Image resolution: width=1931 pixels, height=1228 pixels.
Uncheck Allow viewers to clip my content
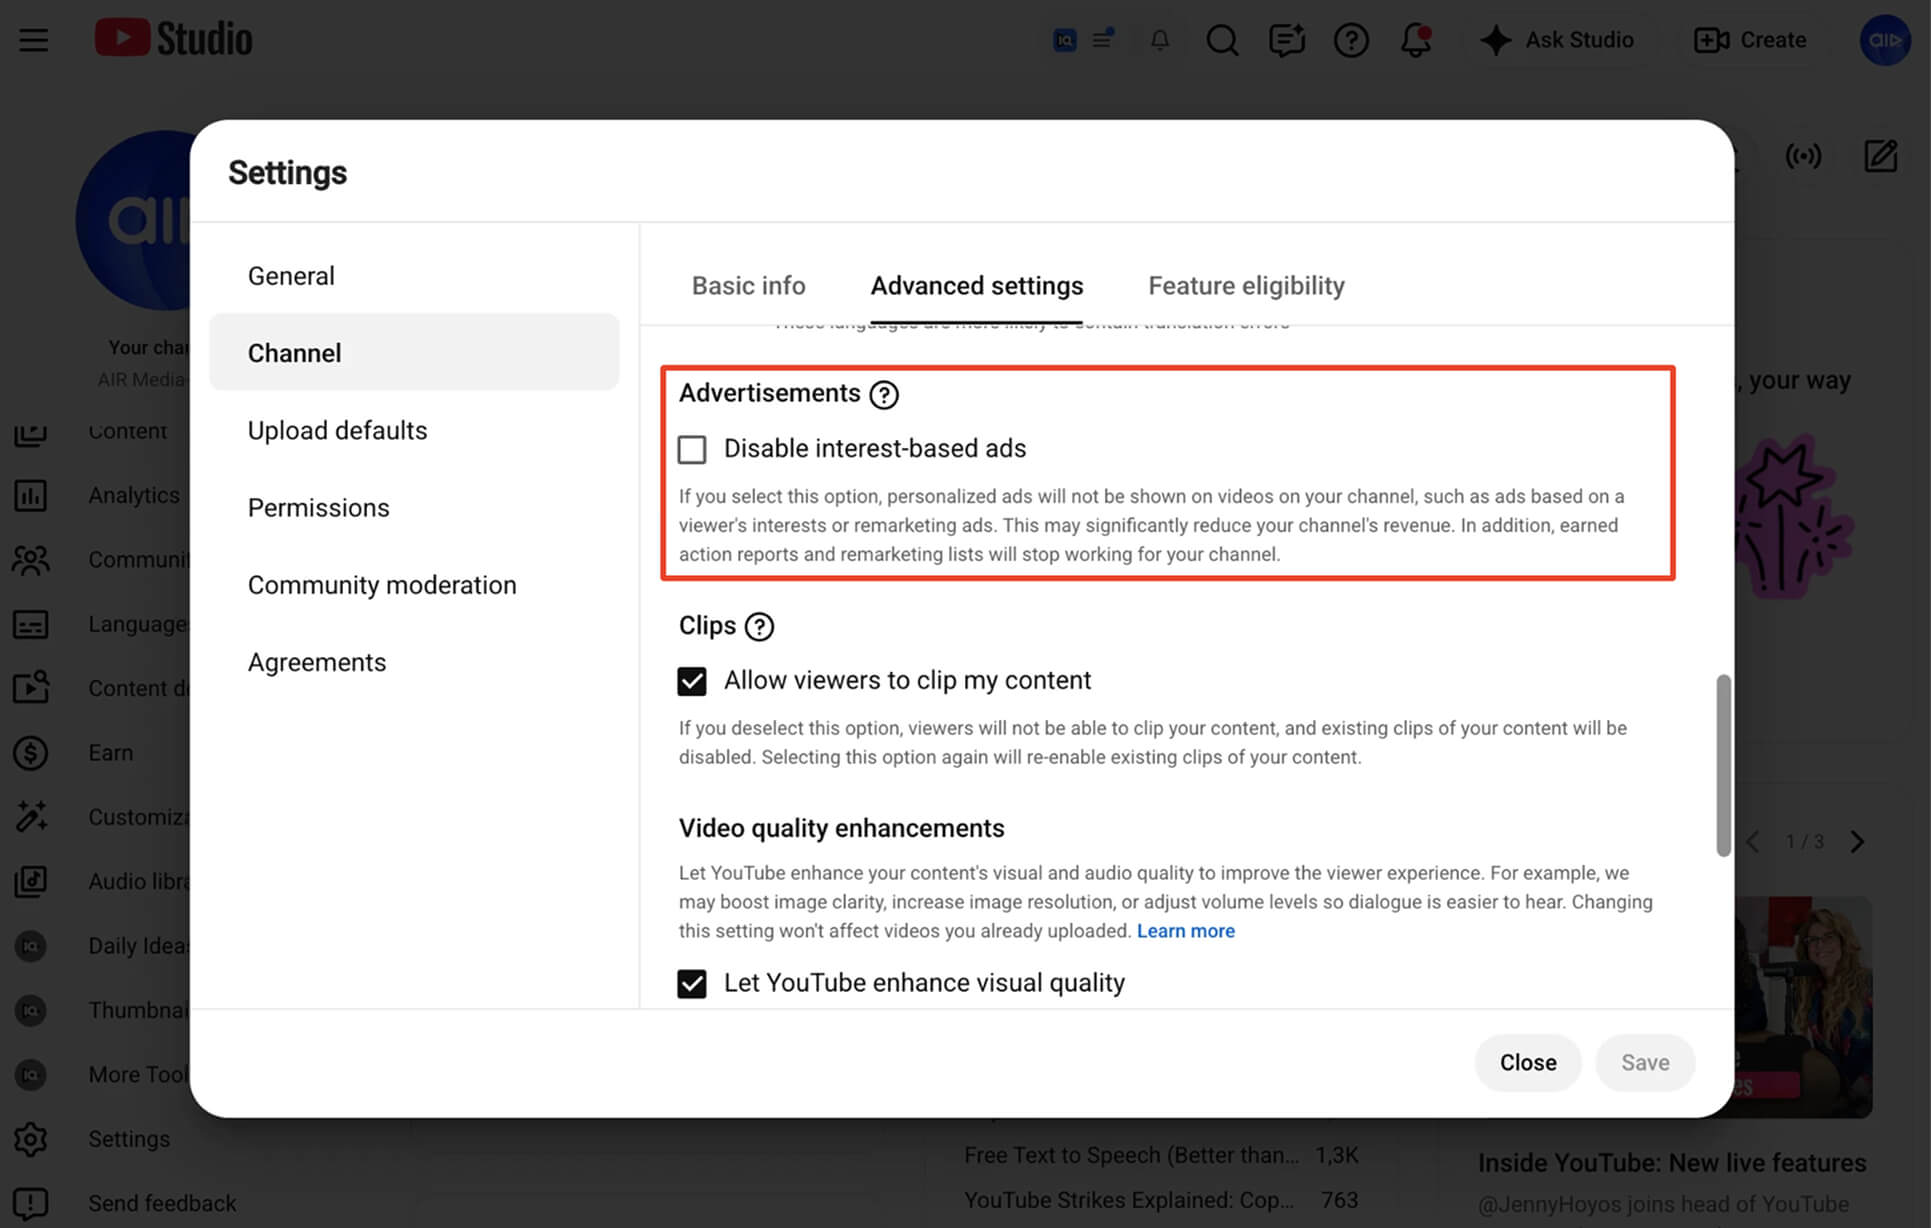[x=692, y=681]
